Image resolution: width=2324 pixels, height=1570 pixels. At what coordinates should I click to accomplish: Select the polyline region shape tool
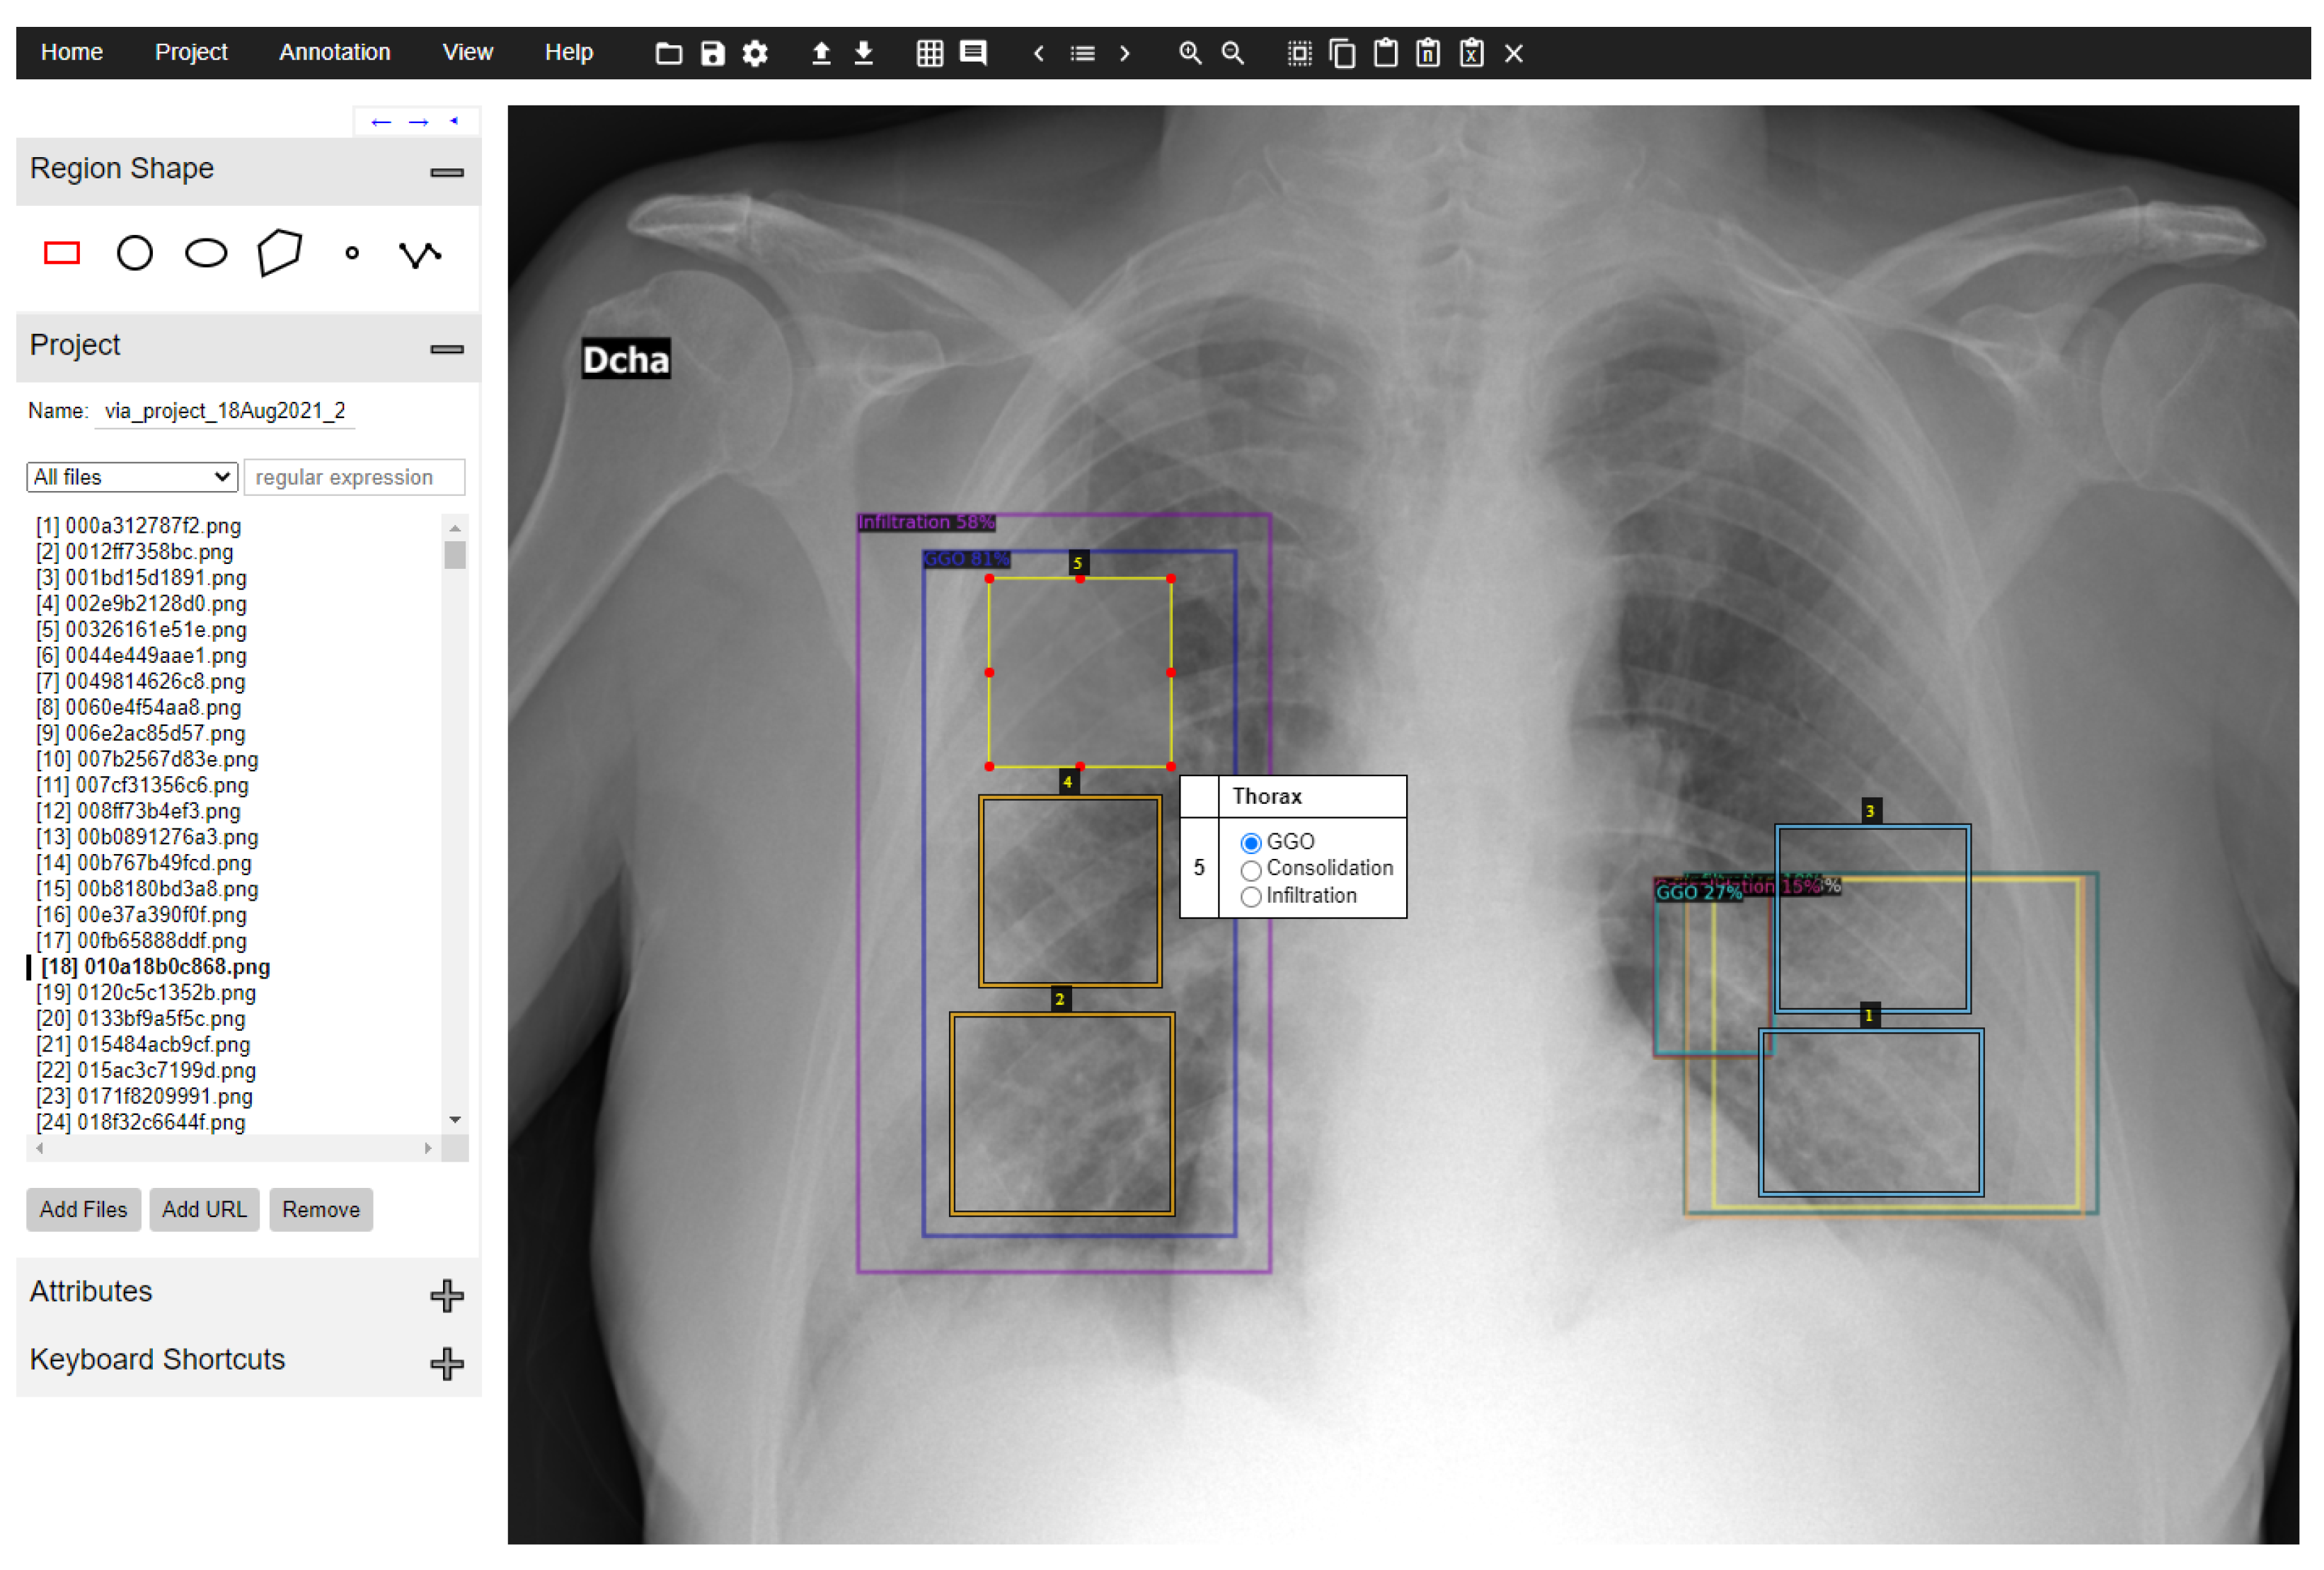pyautogui.click(x=420, y=254)
